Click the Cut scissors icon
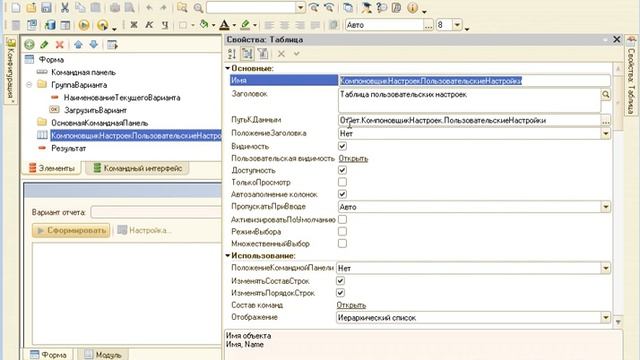Image resolution: width=640 pixels, height=360 pixels. tap(64, 7)
